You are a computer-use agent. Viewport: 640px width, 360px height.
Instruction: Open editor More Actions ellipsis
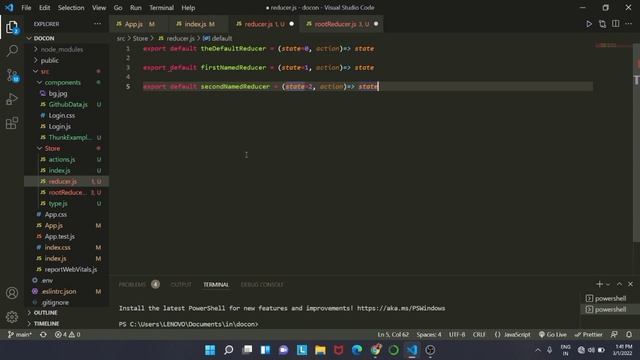tap(629, 24)
